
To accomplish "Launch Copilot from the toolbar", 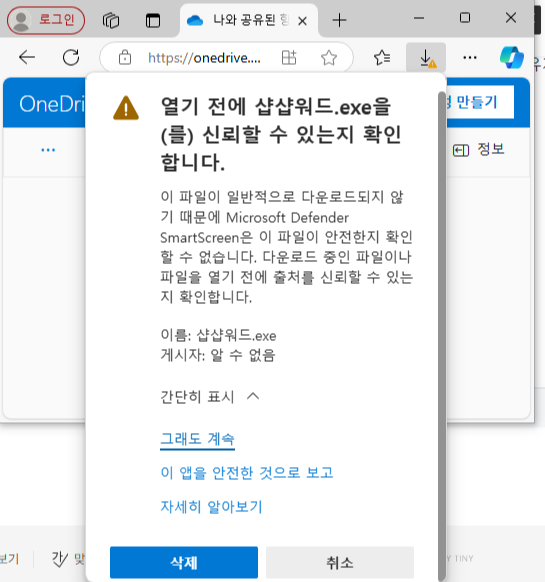I will 512,58.
